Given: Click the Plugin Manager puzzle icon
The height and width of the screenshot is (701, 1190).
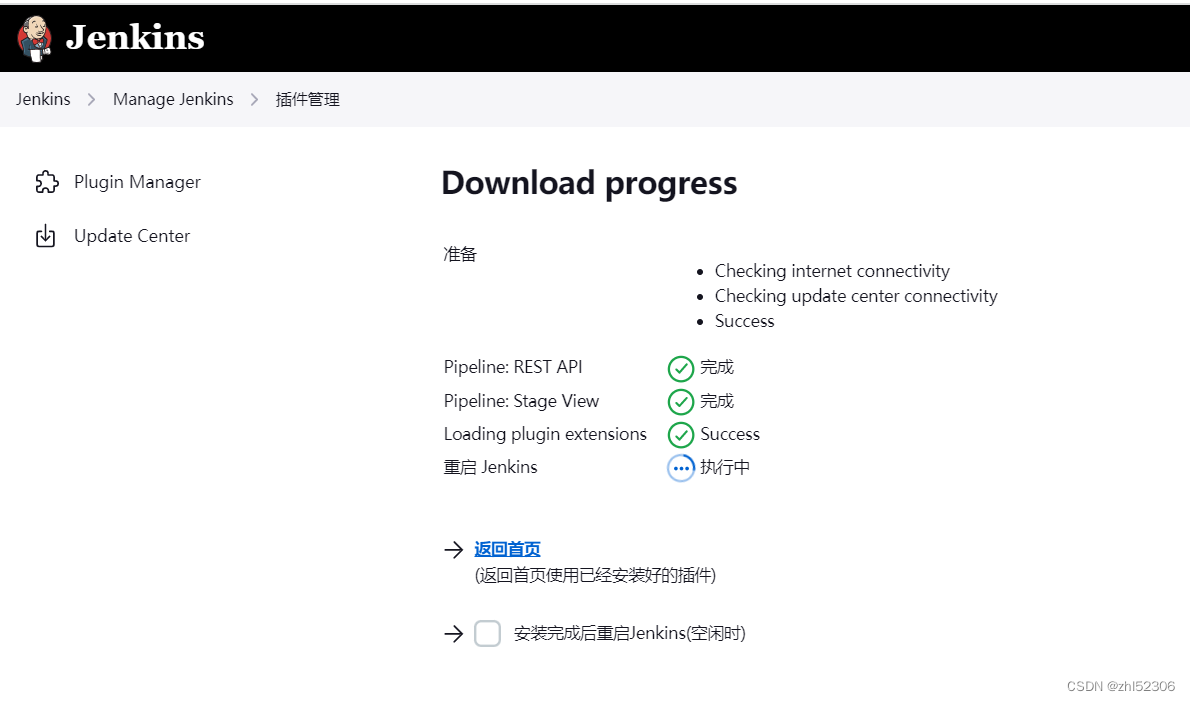Looking at the screenshot, I should (x=46, y=182).
